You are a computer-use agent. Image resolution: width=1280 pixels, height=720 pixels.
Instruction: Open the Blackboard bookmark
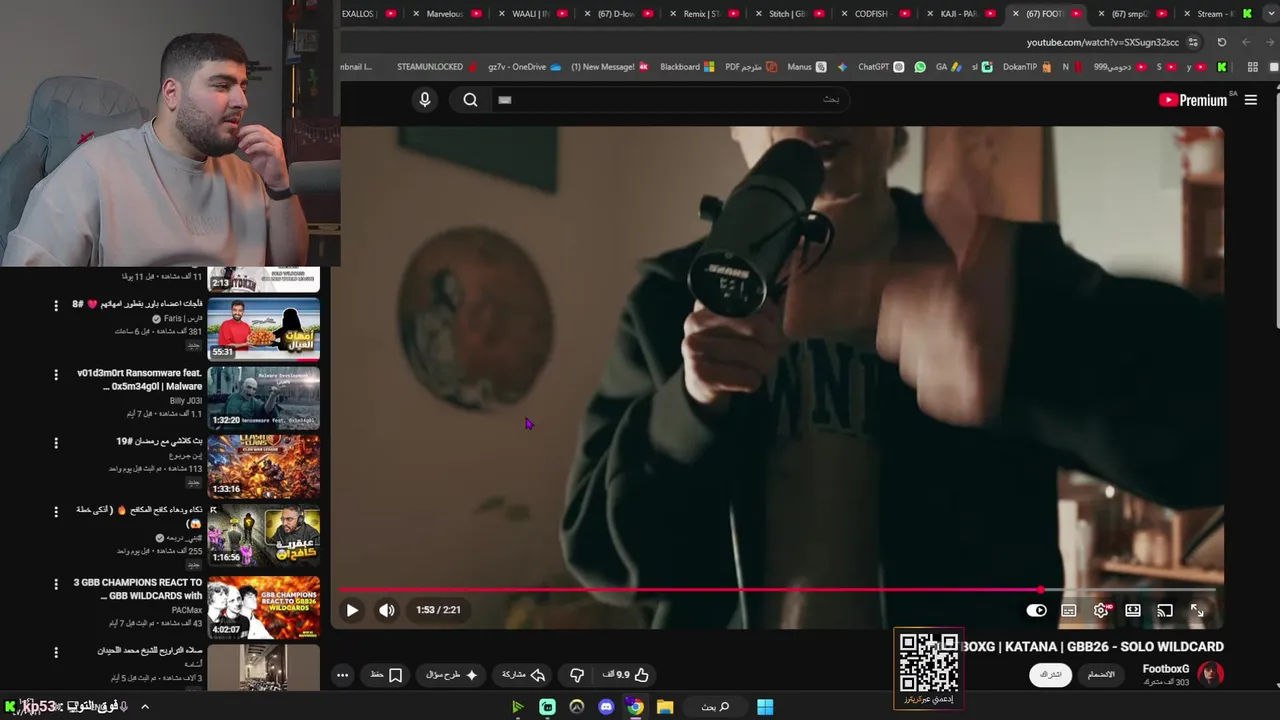pyautogui.click(x=687, y=67)
